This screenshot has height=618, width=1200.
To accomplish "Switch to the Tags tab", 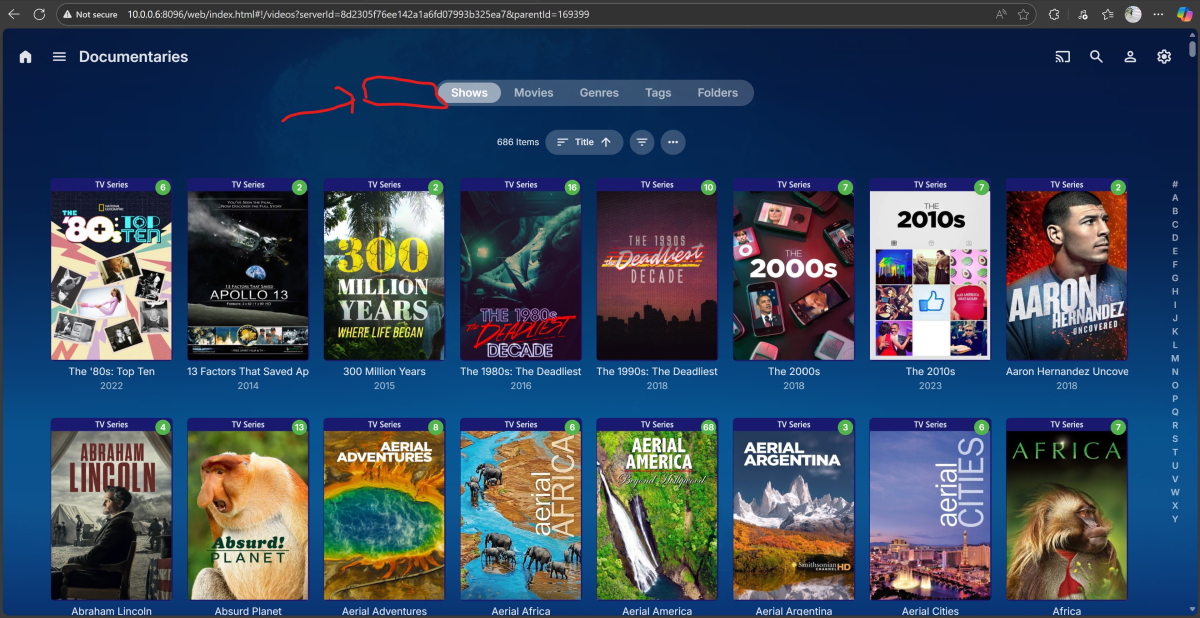I will coord(658,93).
